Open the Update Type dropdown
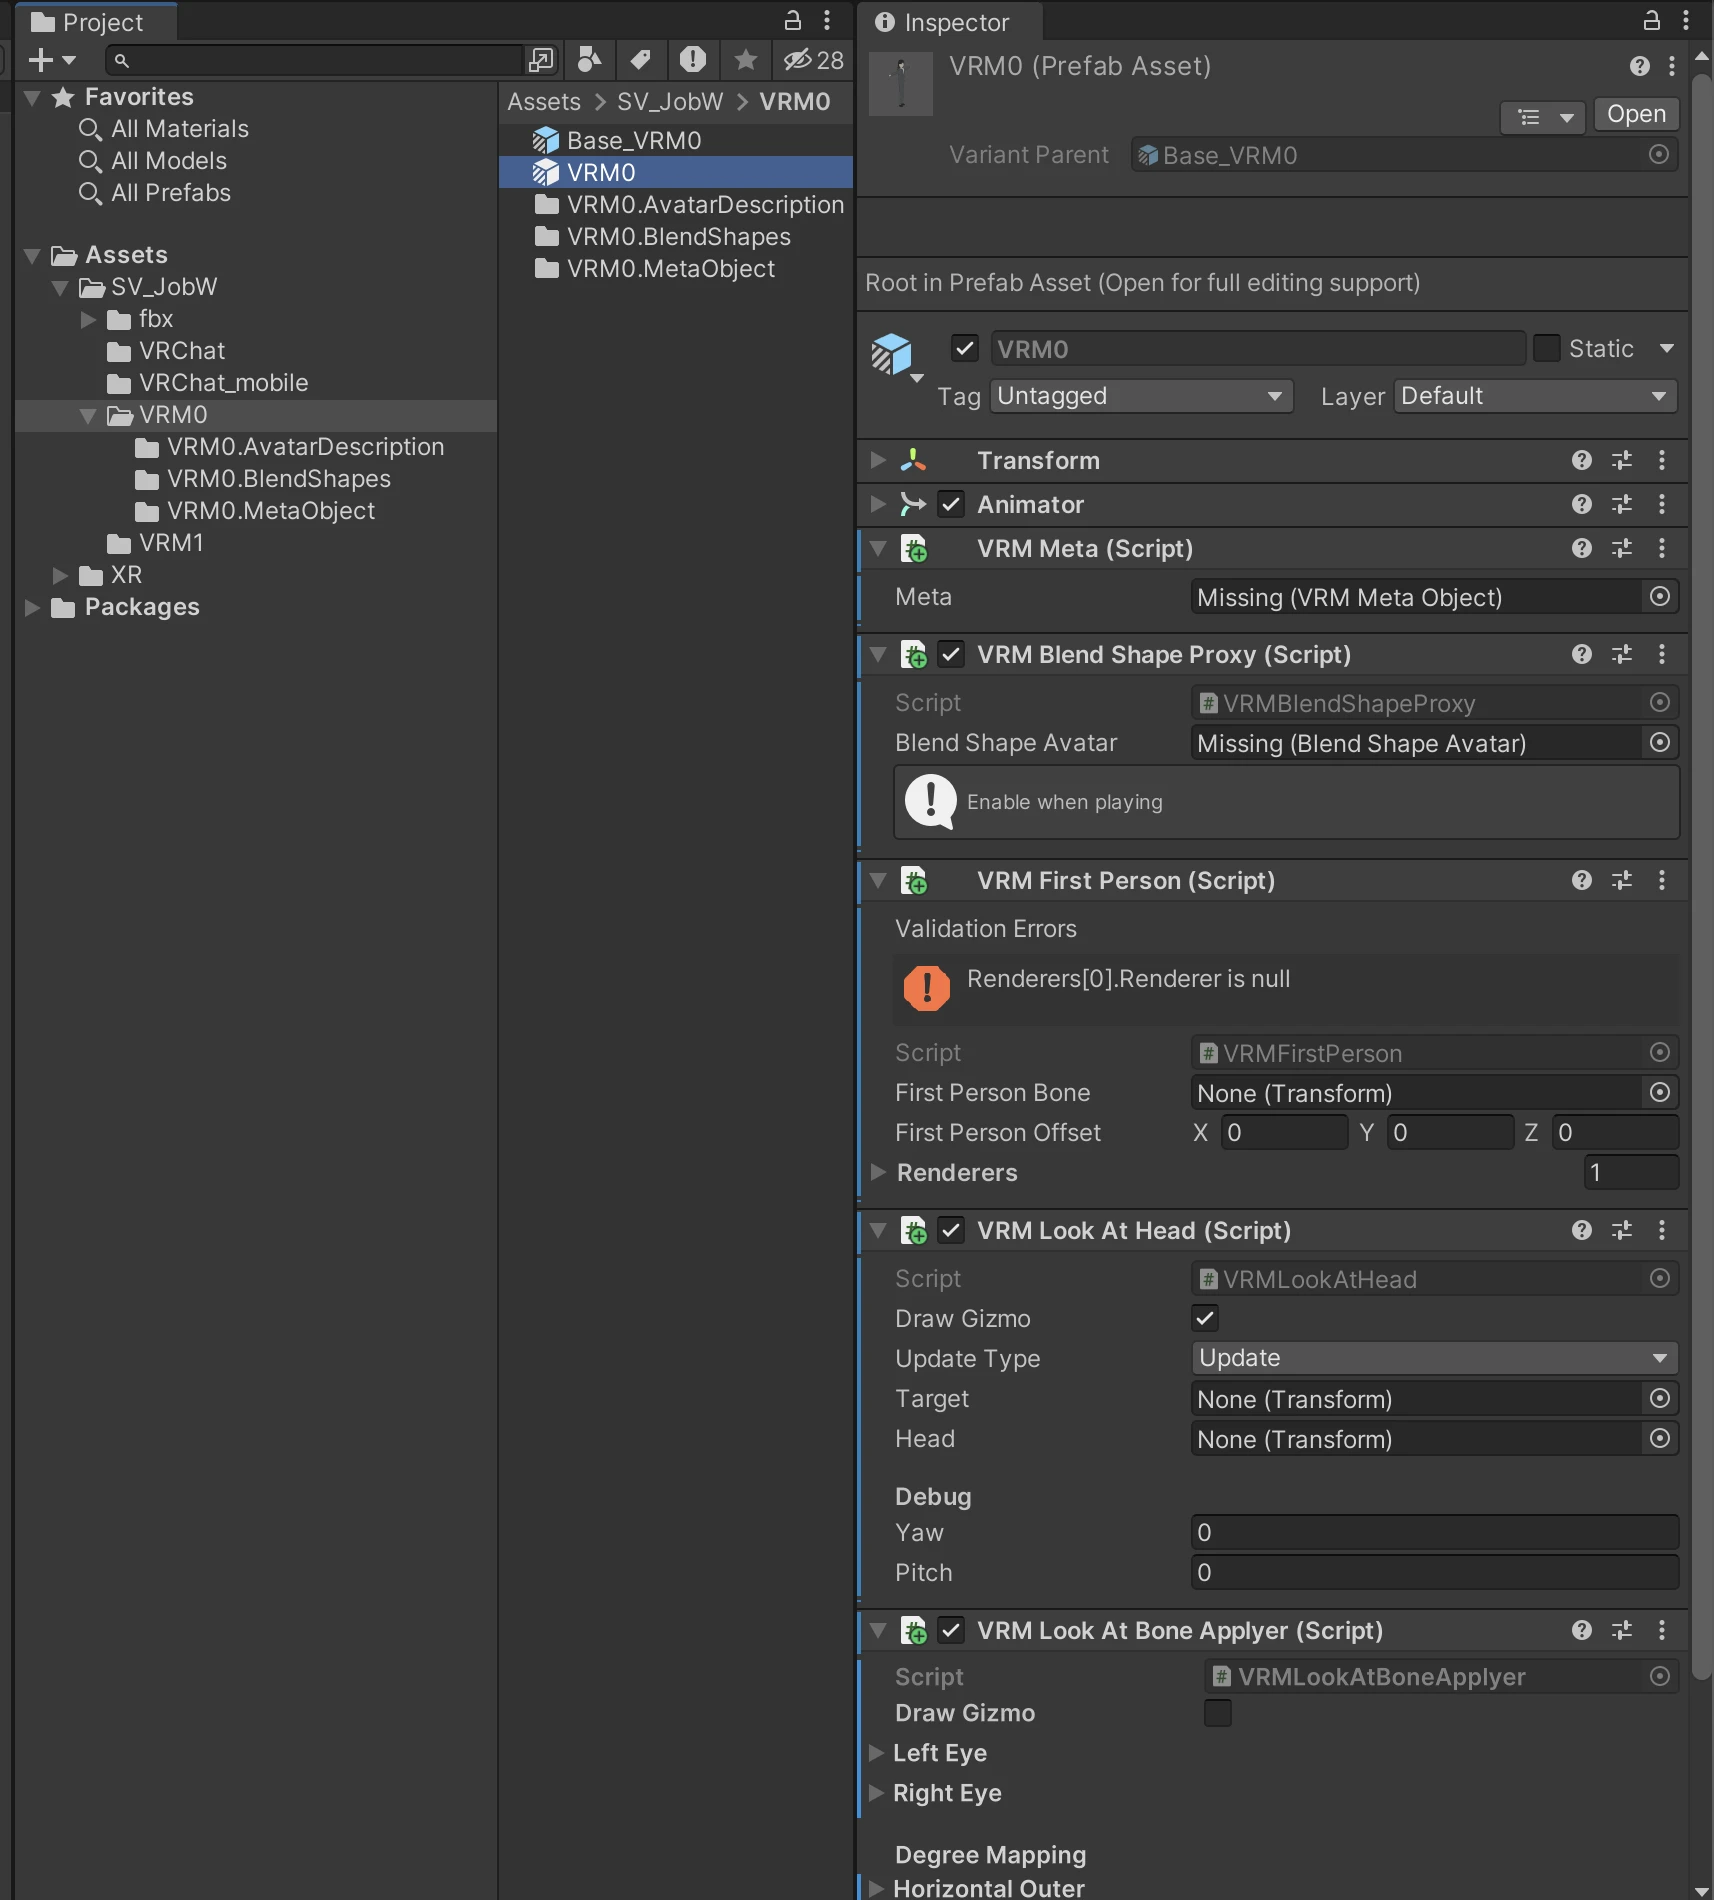The height and width of the screenshot is (1900, 1714). point(1435,1358)
